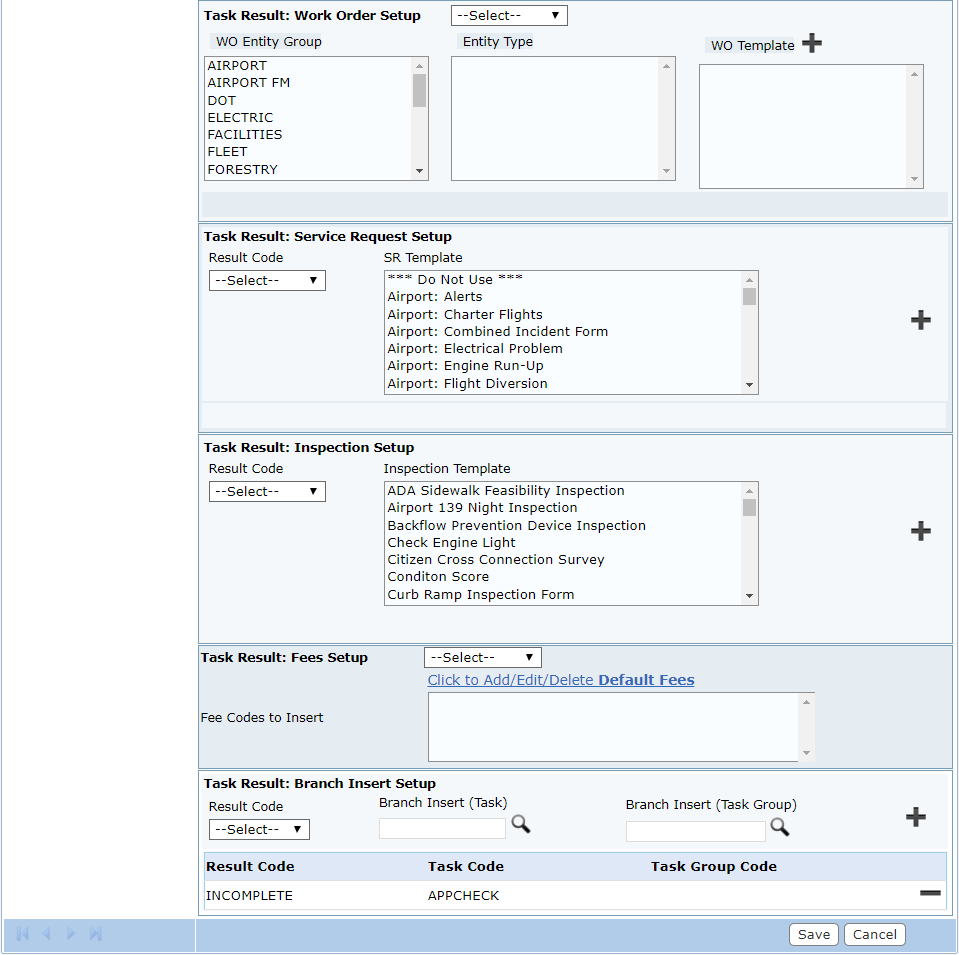This screenshot has width=959, height=955.
Task: Click the Cancel button
Action: pos(874,934)
